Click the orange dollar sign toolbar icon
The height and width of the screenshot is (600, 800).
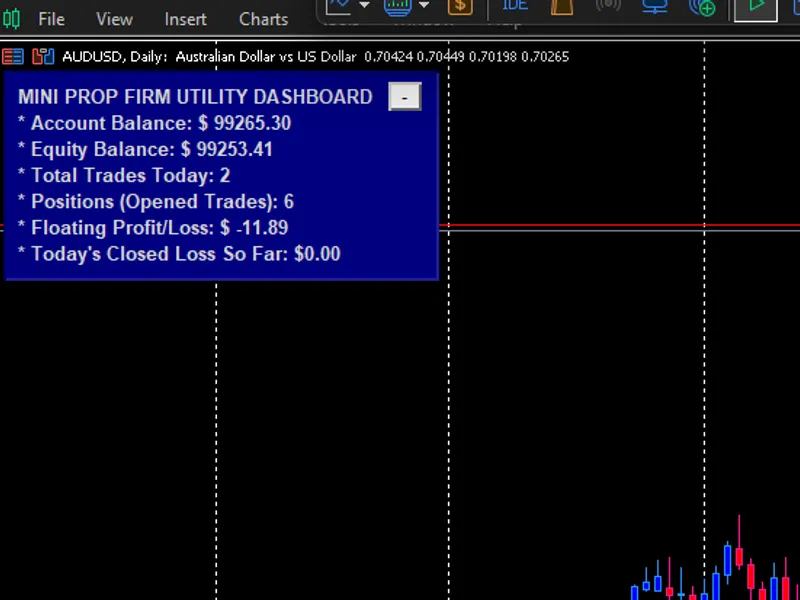460,6
